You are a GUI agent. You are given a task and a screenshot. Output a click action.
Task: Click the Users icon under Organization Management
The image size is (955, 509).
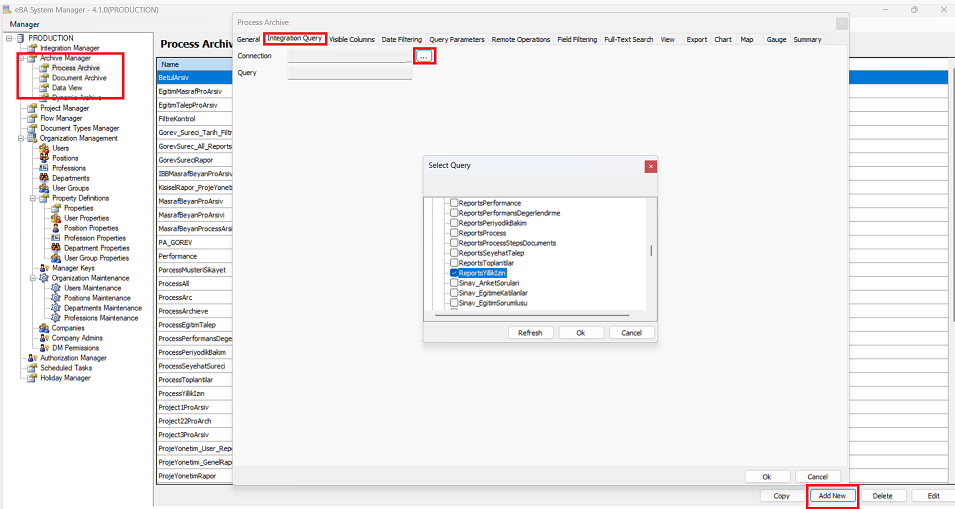pyautogui.click(x=45, y=148)
